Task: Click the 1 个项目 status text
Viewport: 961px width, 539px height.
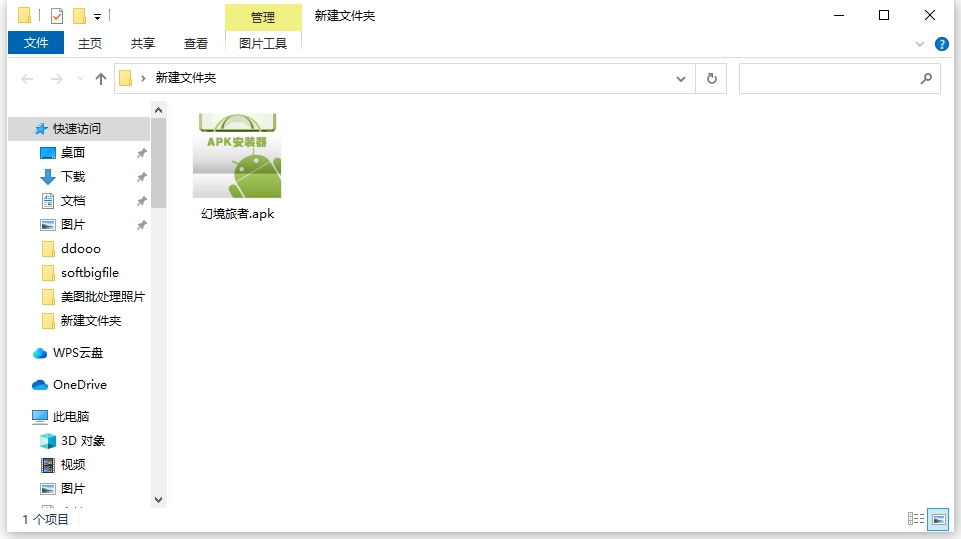Action: click(45, 519)
